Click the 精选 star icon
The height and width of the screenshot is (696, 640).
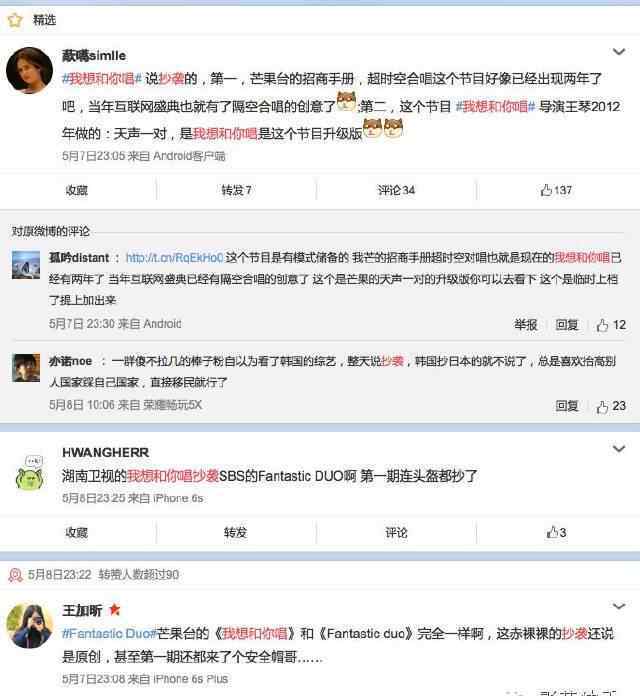click(x=15, y=20)
